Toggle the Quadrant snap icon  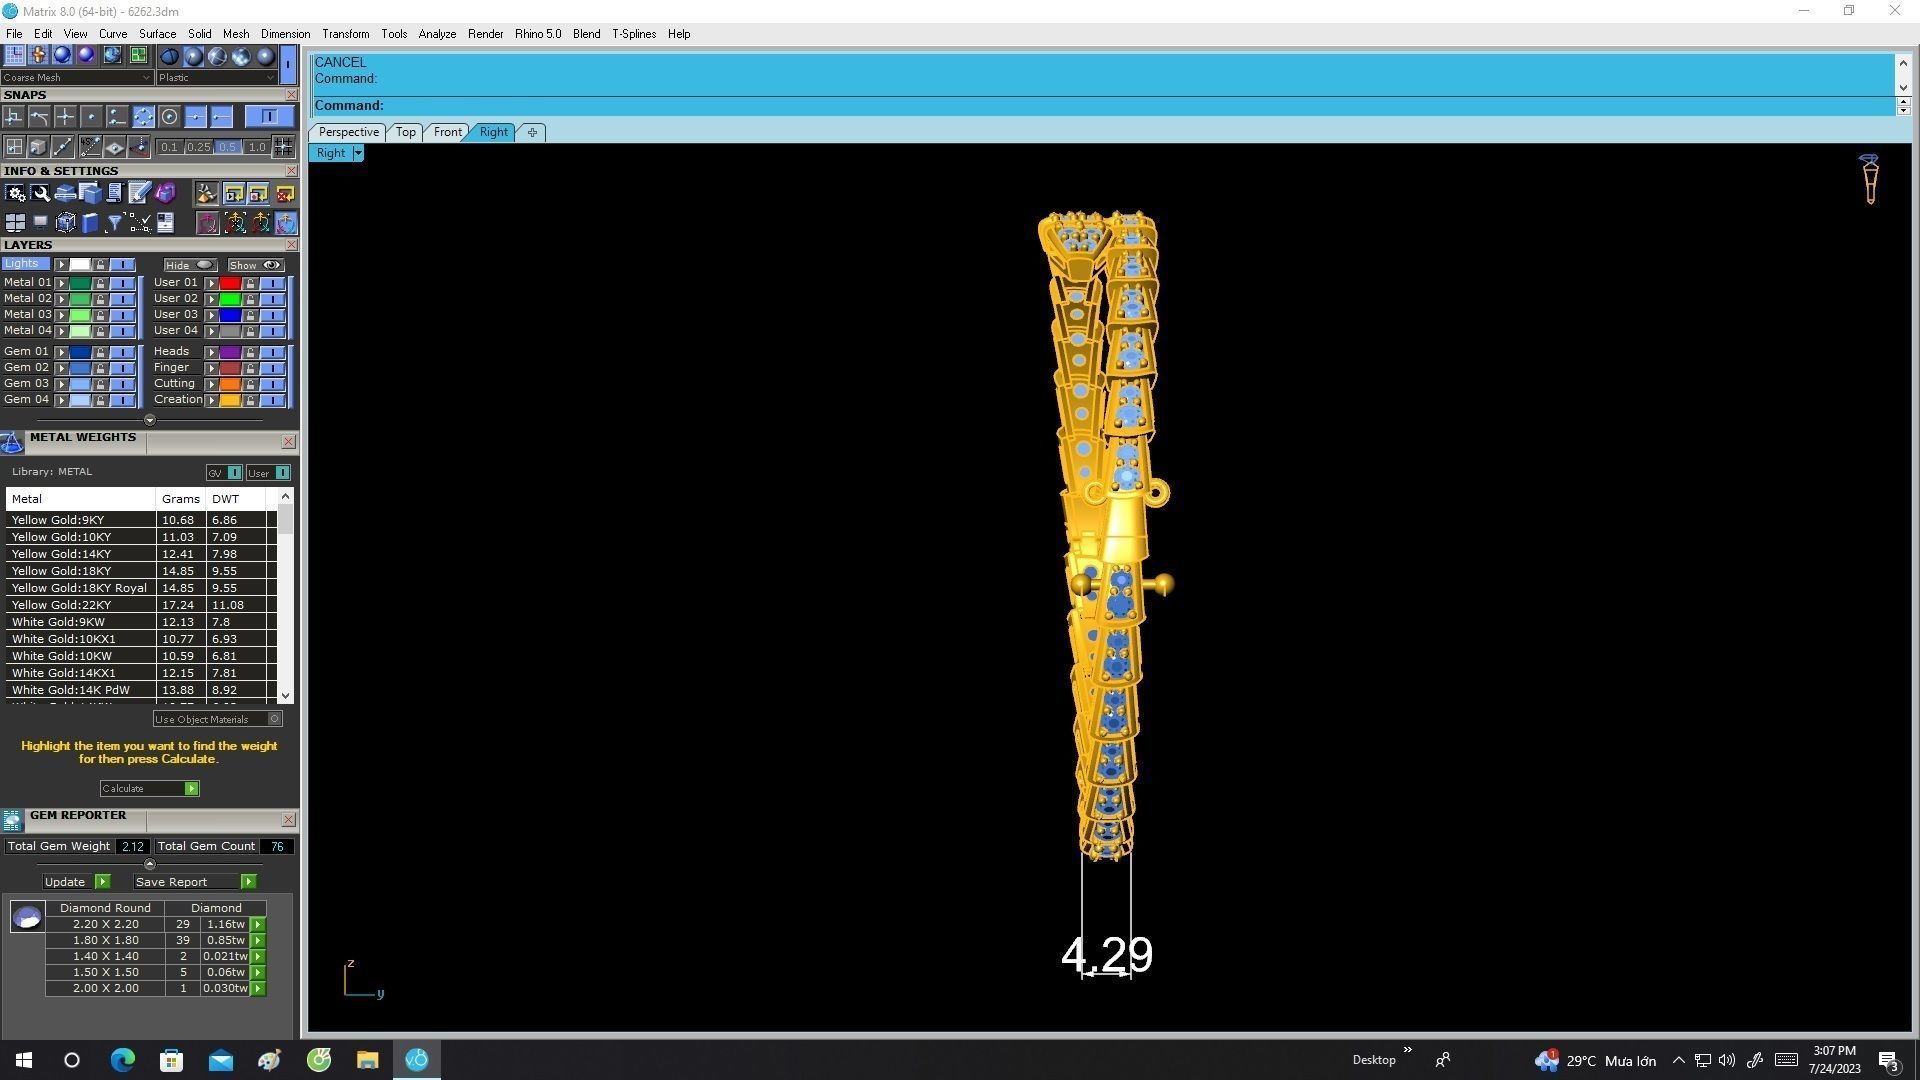[x=143, y=116]
